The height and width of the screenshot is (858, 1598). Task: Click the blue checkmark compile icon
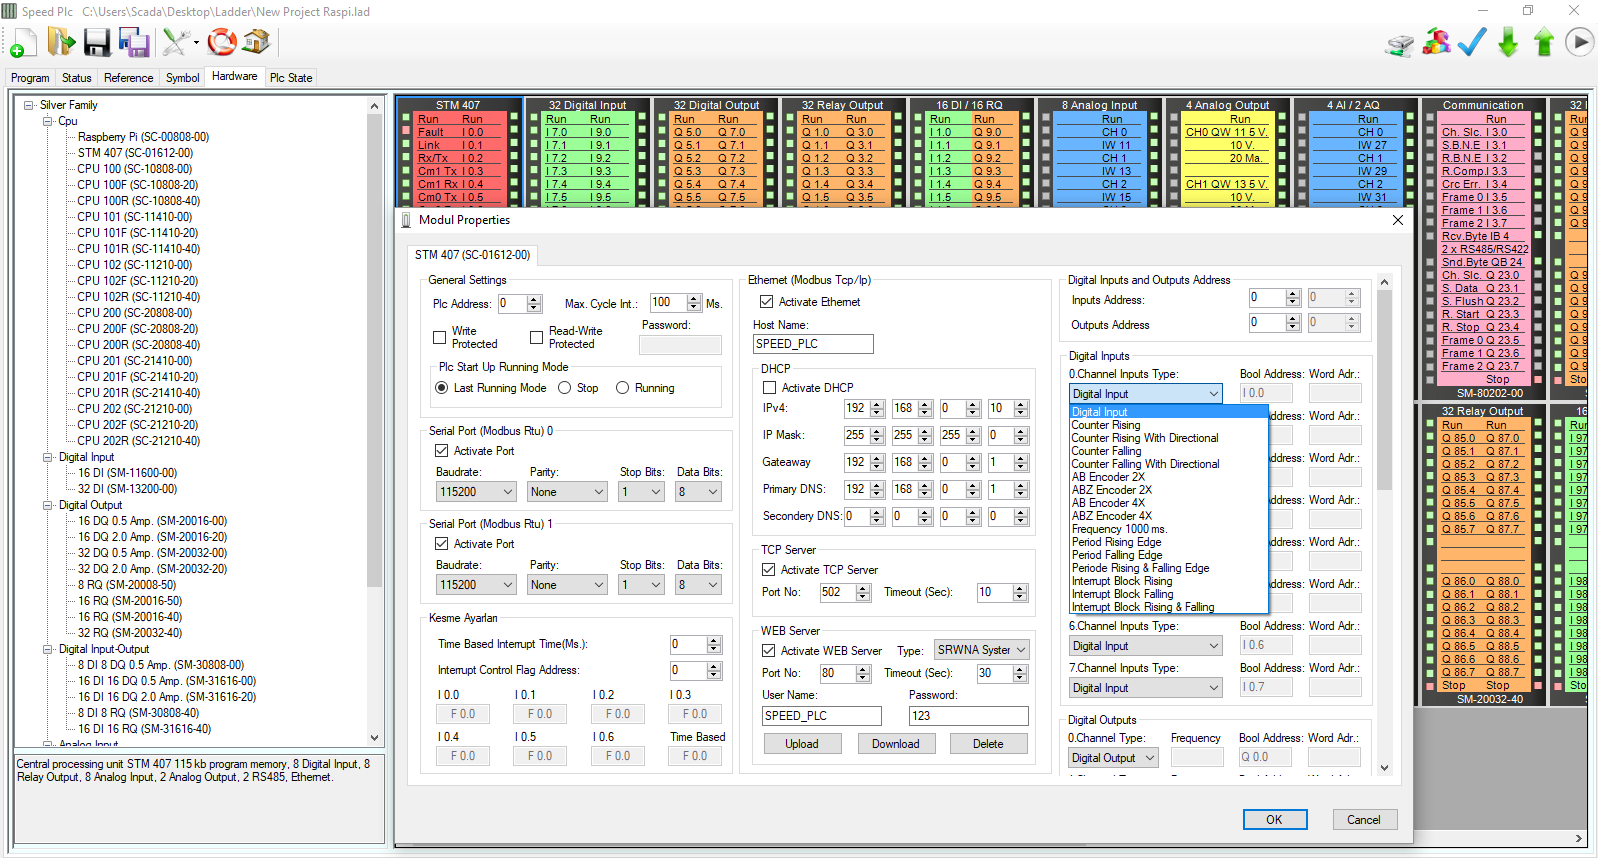click(x=1472, y=42)
